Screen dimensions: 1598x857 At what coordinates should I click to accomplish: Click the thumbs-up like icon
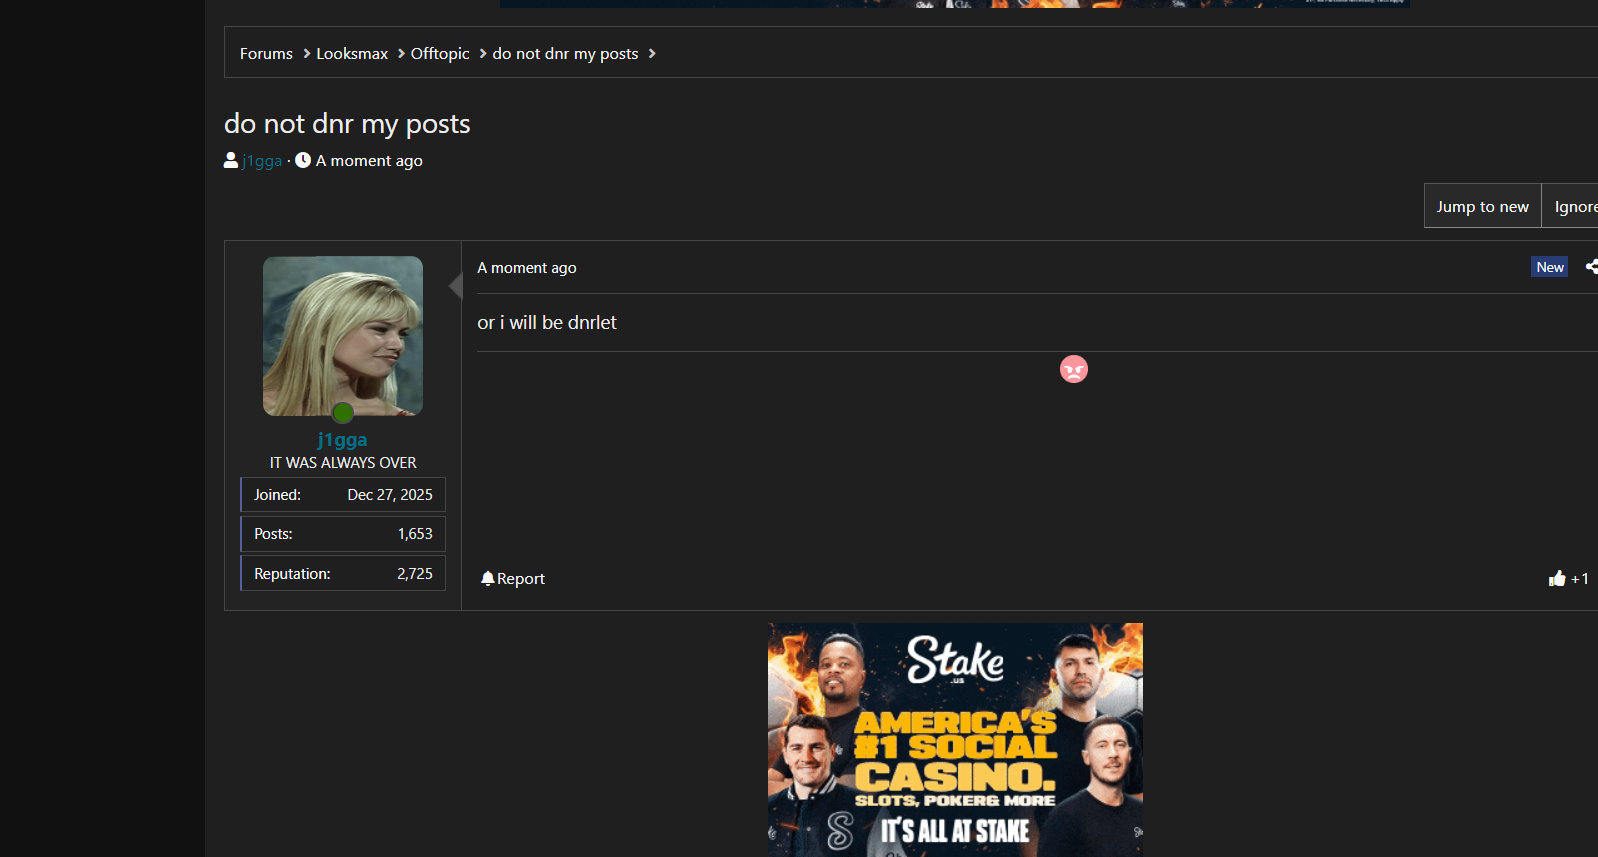1557,578
